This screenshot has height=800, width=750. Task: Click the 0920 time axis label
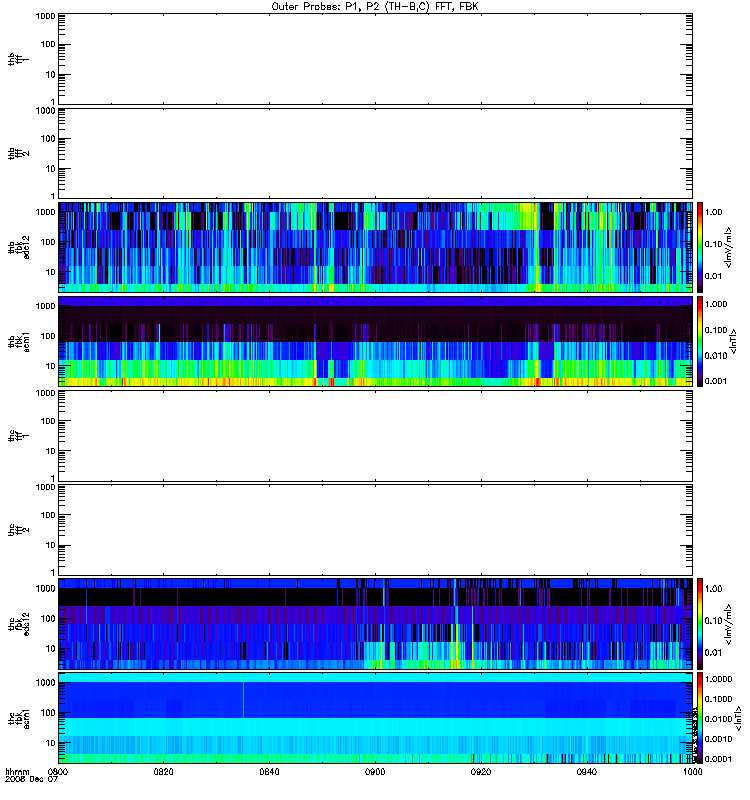pyautogui.click(x=481, y=772)
